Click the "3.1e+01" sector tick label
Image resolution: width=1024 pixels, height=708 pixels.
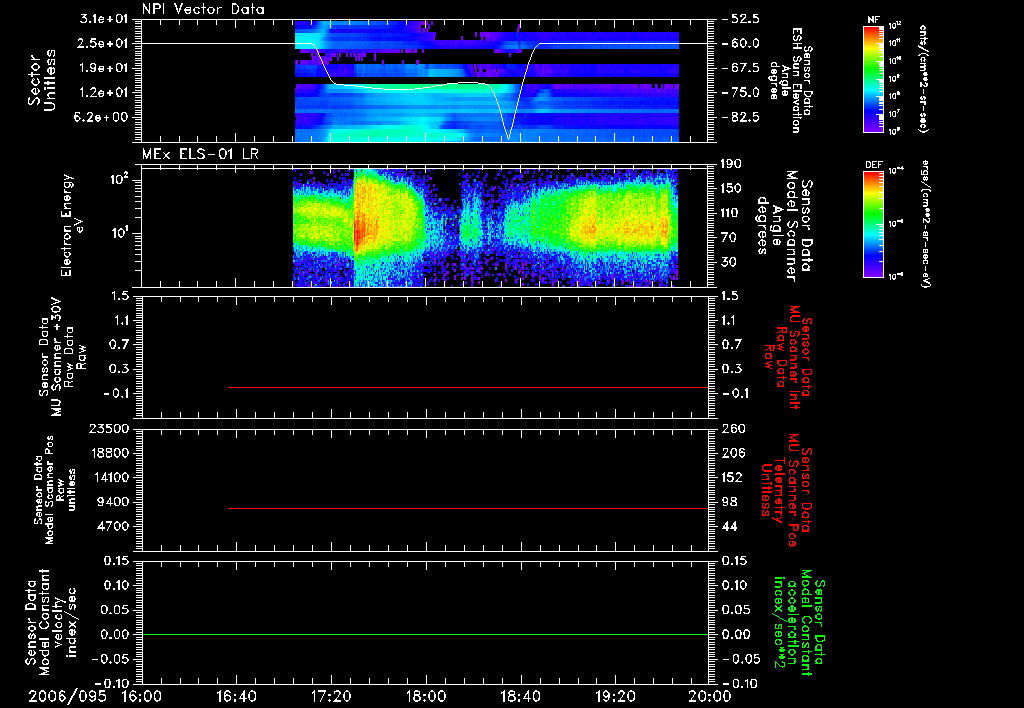(x=104, y=19)
